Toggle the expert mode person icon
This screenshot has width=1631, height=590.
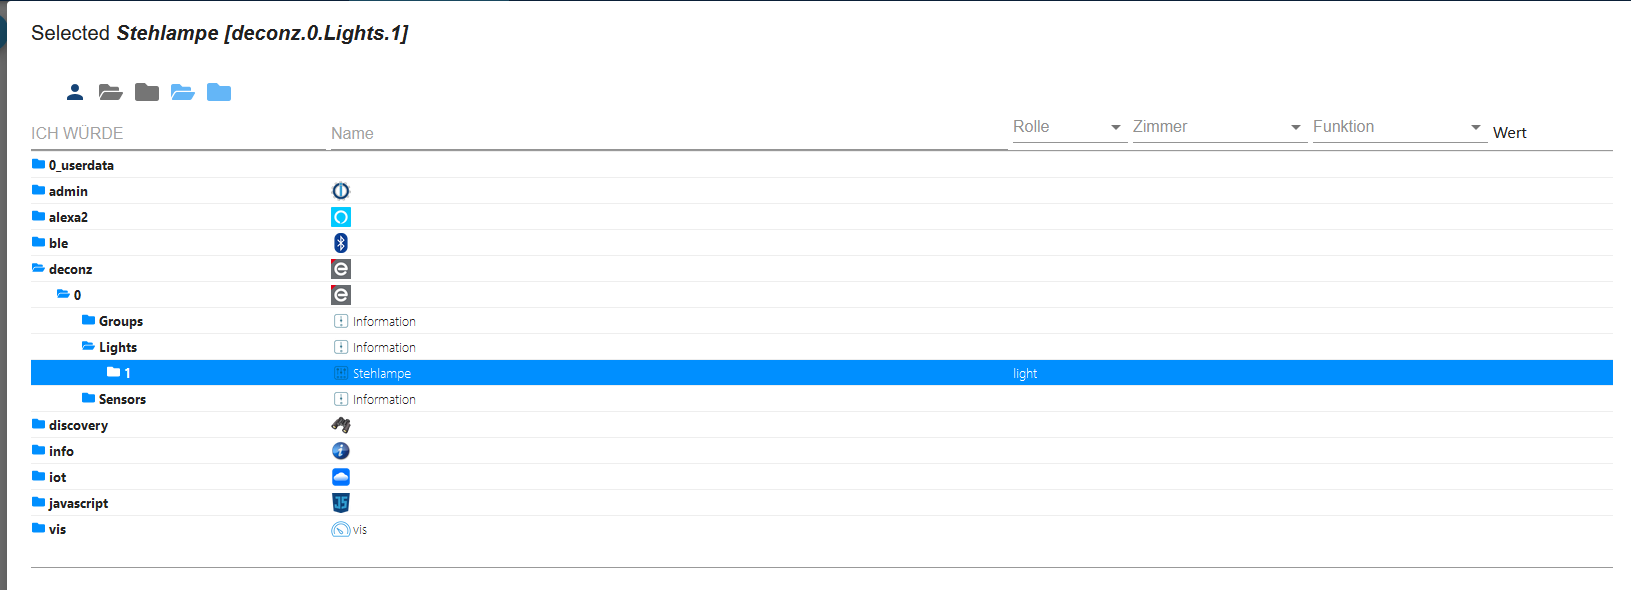(75, 92)
